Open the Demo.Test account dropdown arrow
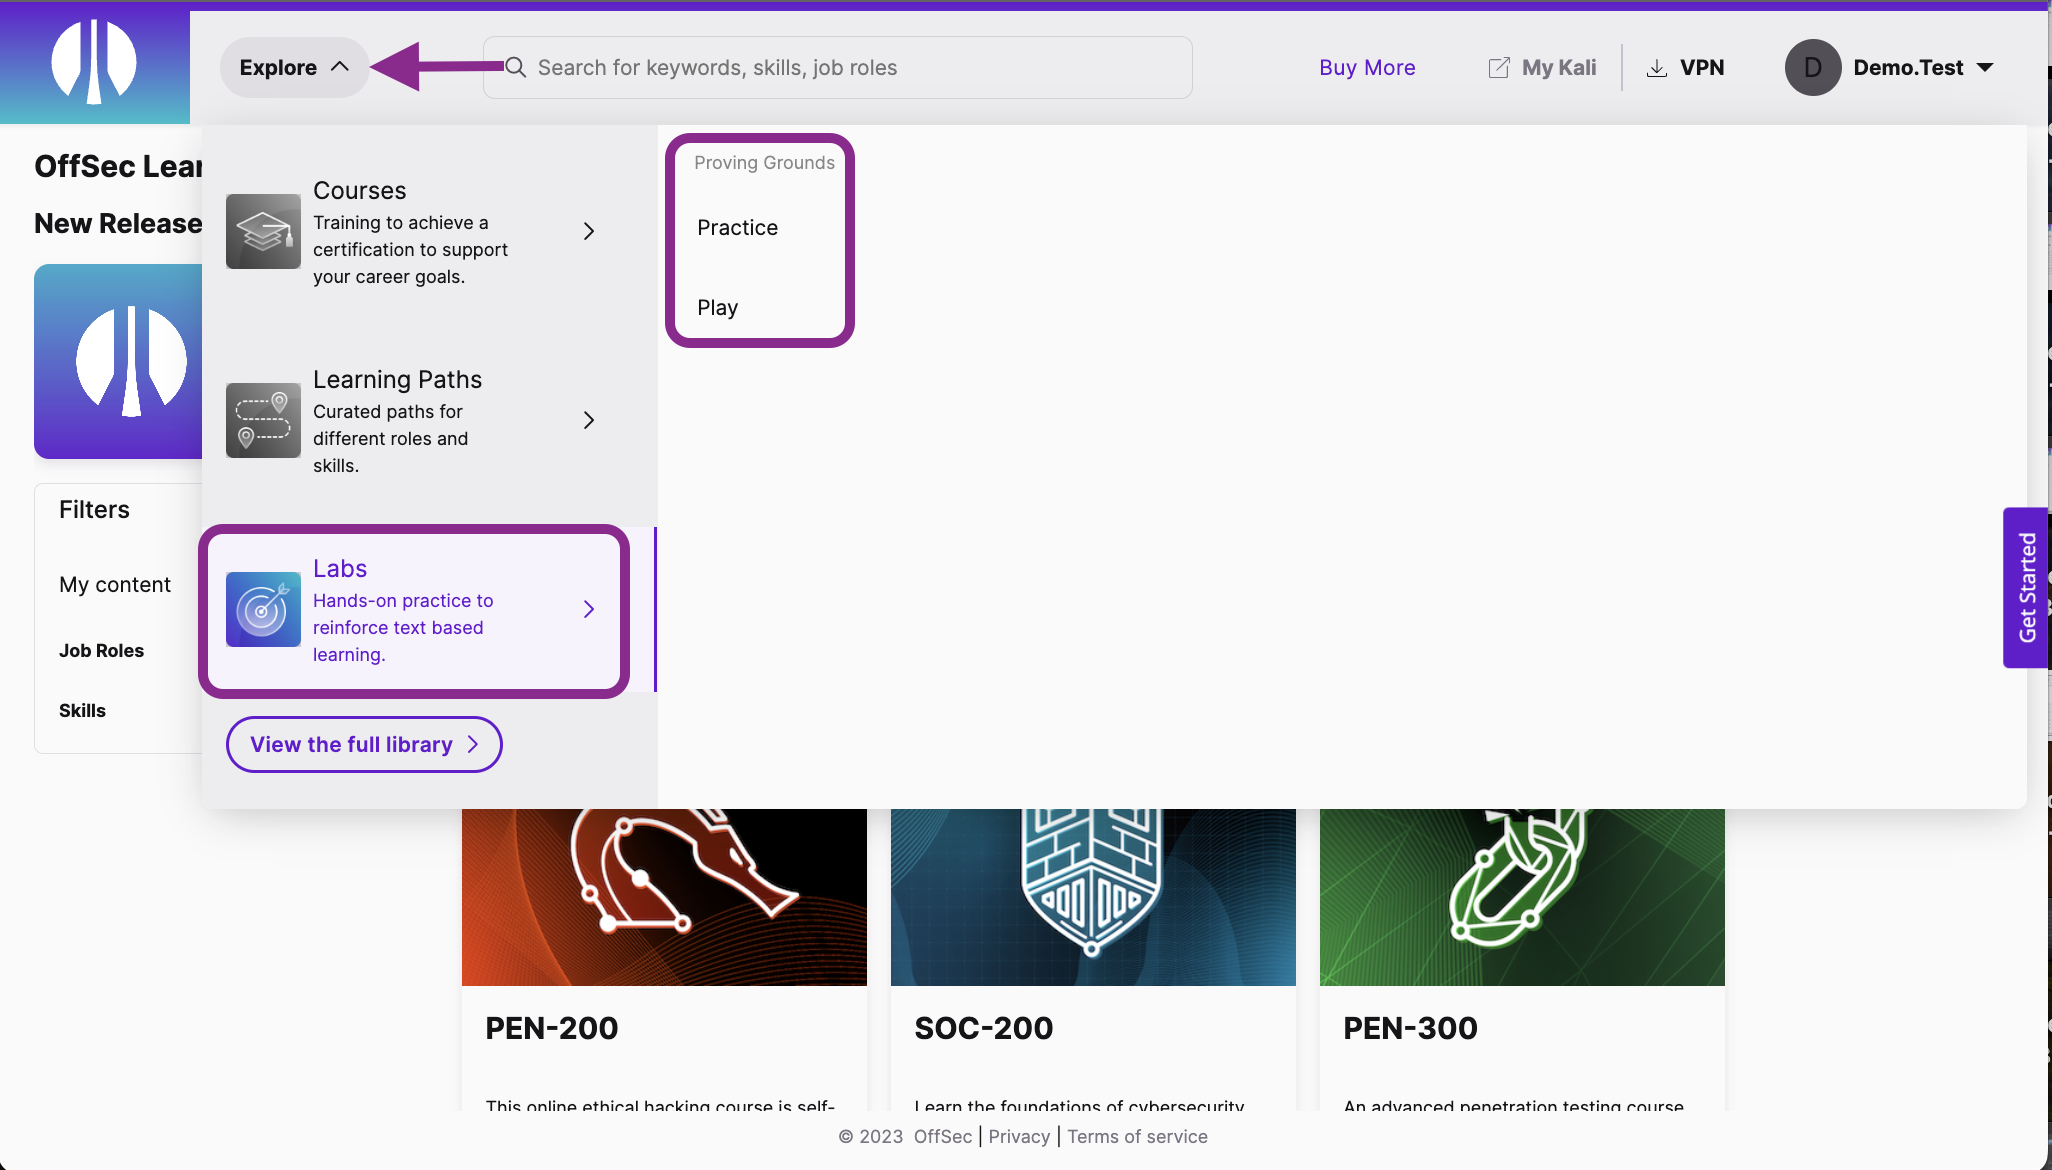Image resolution: width=2052 pixels, height=1170 pixels. 1985,67
